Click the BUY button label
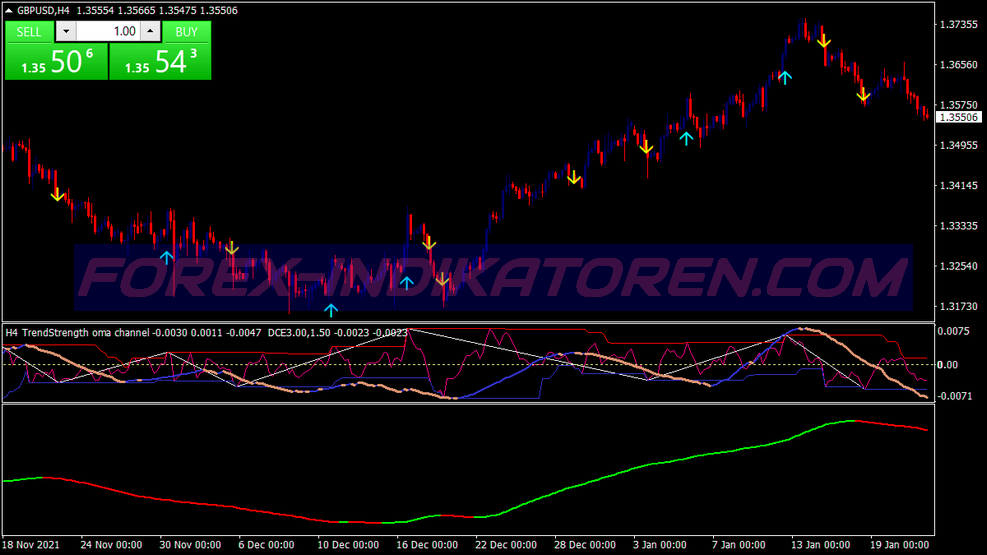Viewport: 987px width, 555px height. (186, 31)
